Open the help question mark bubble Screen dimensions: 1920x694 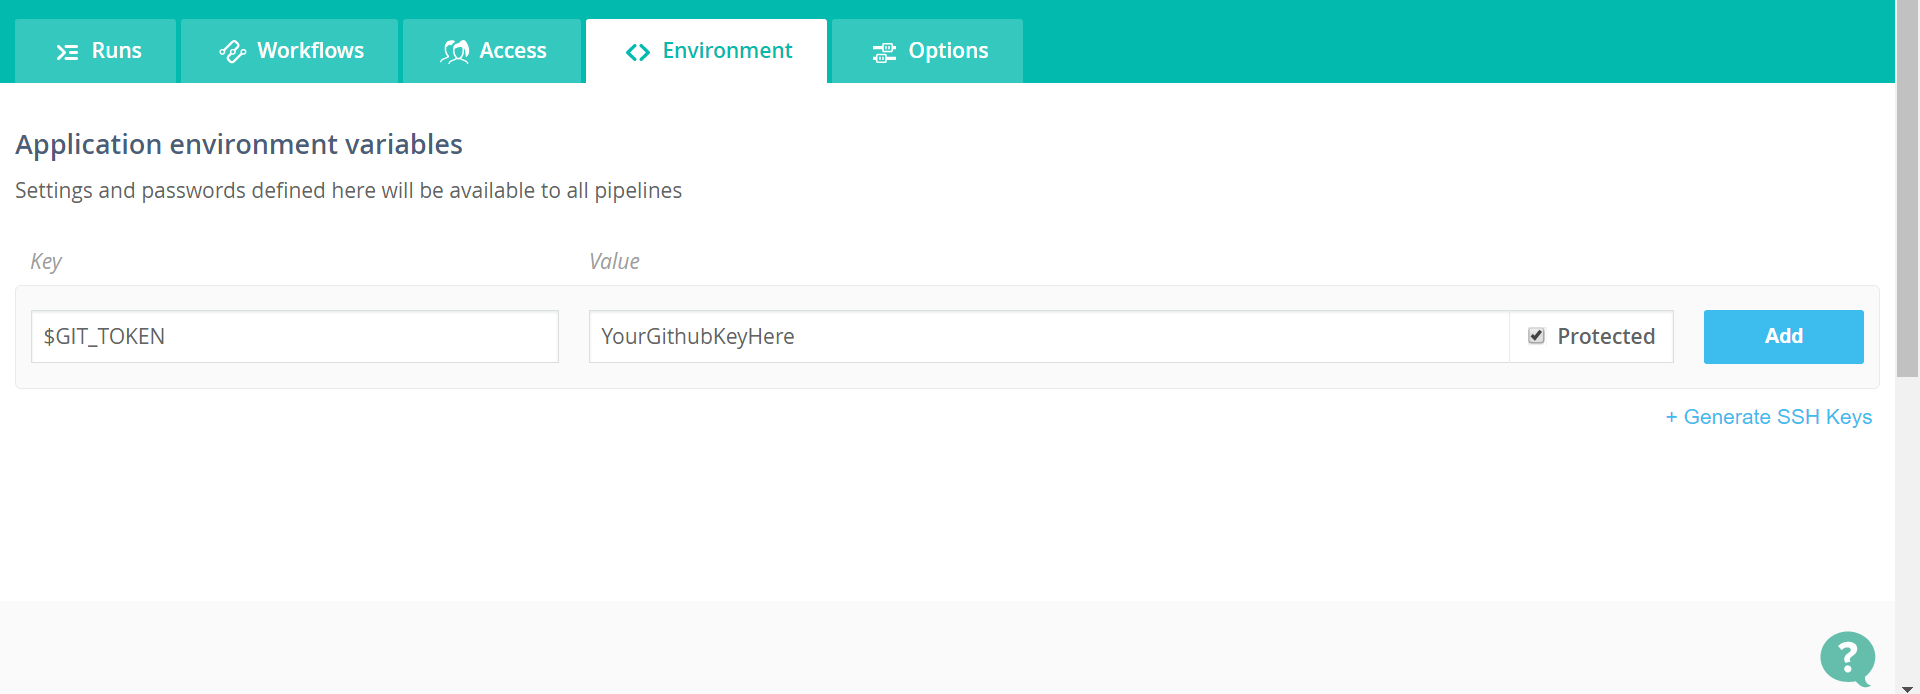[1847, 658]
